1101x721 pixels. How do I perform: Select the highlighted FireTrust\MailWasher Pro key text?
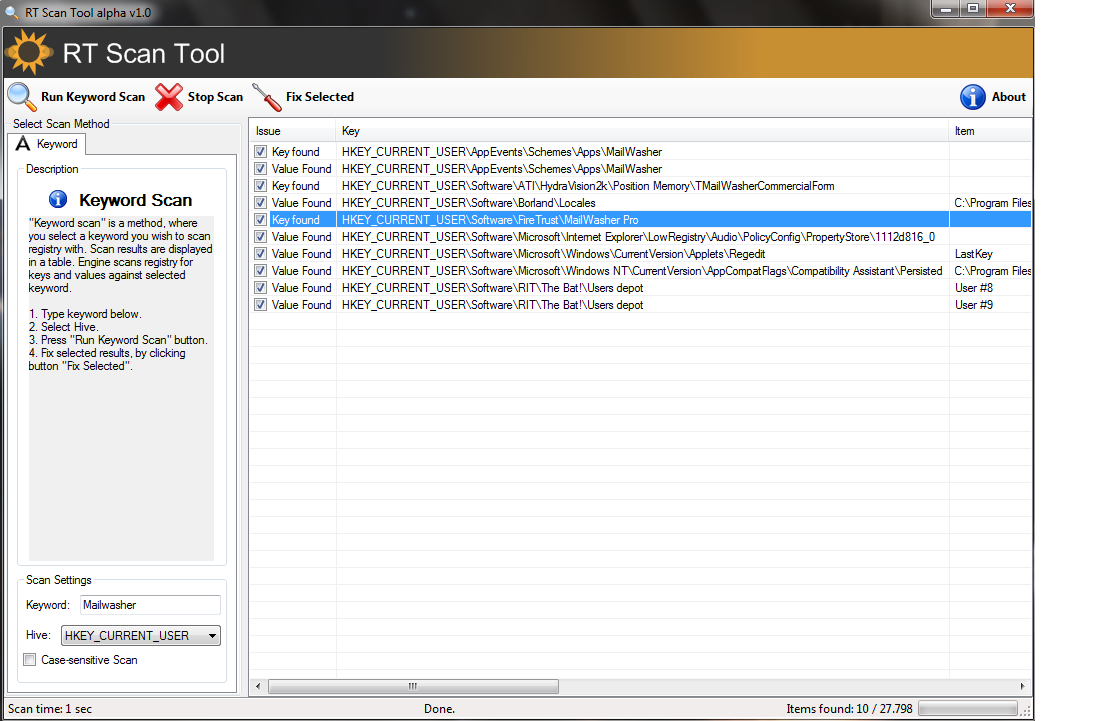click(490, 220)
